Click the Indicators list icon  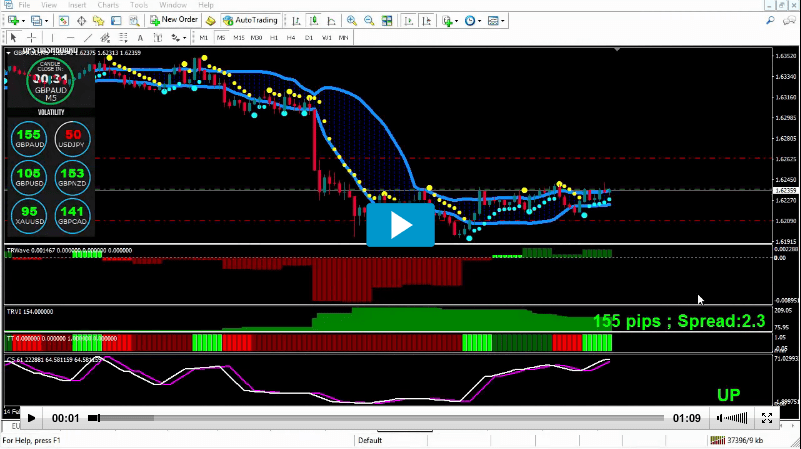tap(447, 20)
